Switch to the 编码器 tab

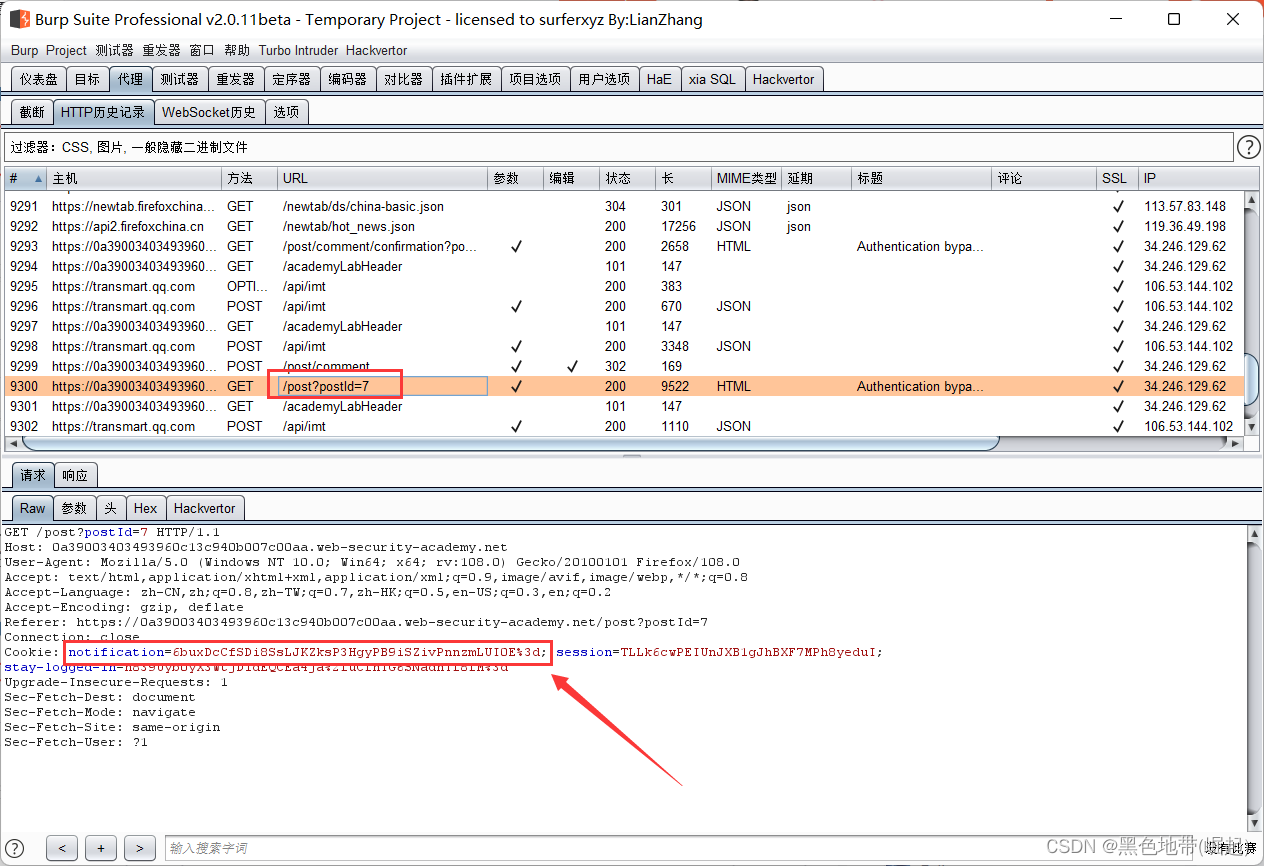point(347,79)
